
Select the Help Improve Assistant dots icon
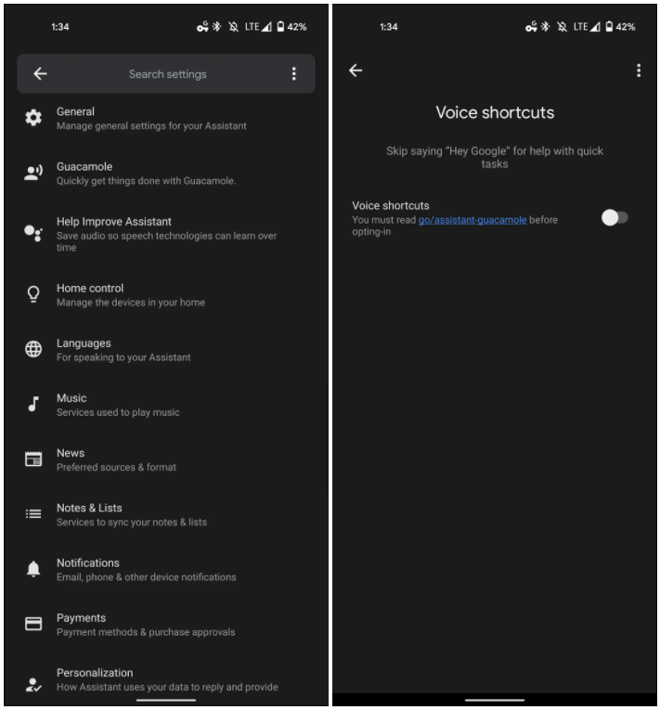point(33,233)
